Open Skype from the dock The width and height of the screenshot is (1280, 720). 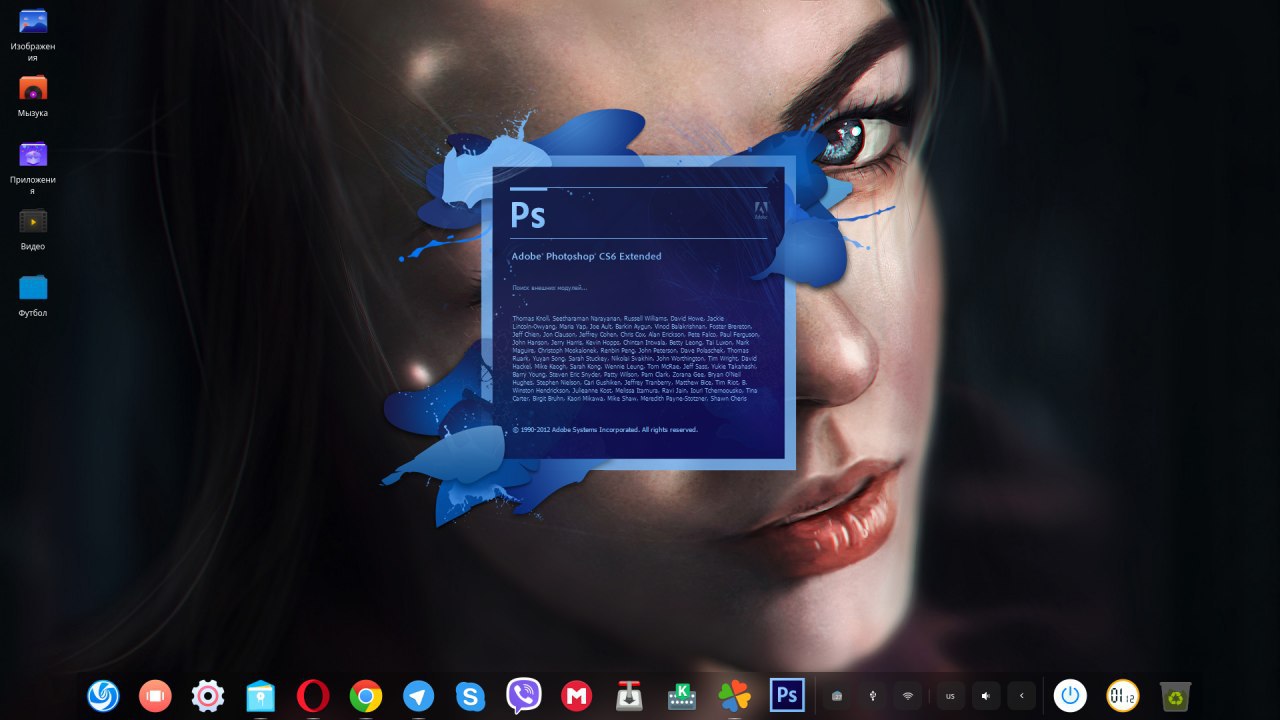471,695
